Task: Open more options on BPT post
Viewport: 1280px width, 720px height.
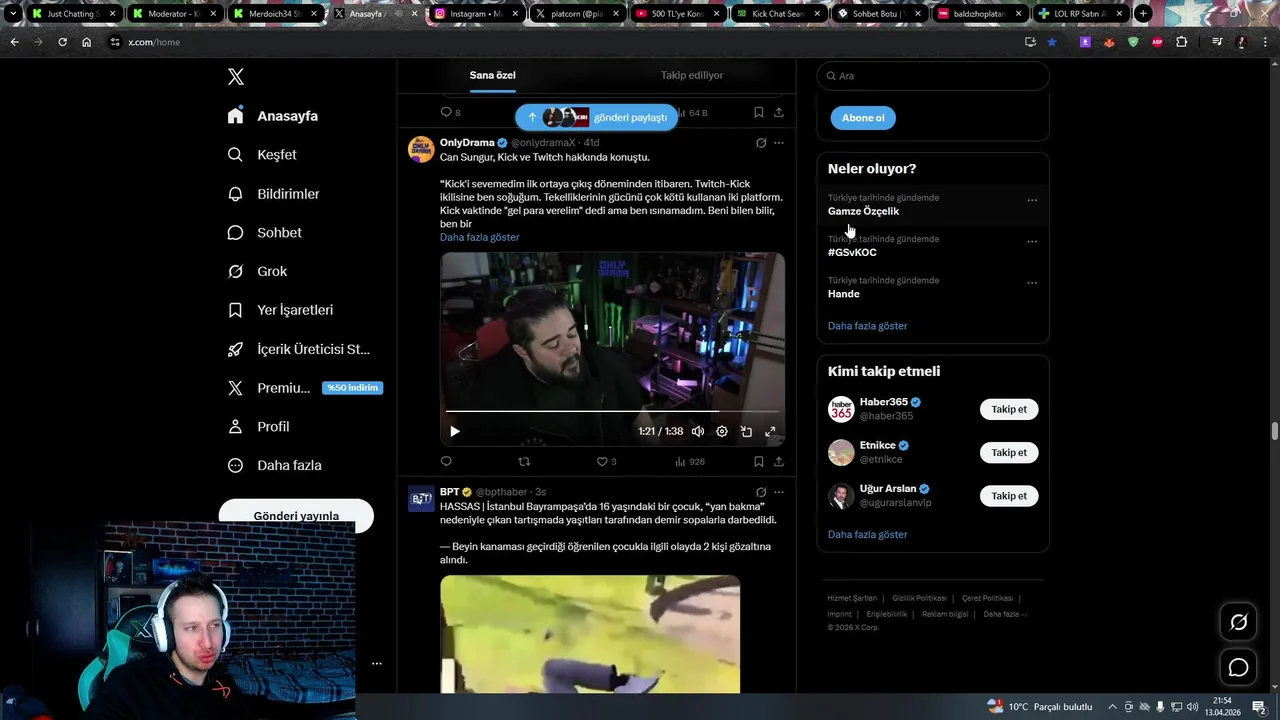Action: 779,492
